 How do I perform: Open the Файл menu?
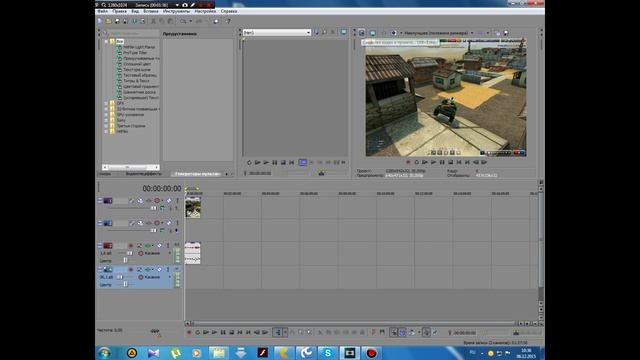coord(103,11)
